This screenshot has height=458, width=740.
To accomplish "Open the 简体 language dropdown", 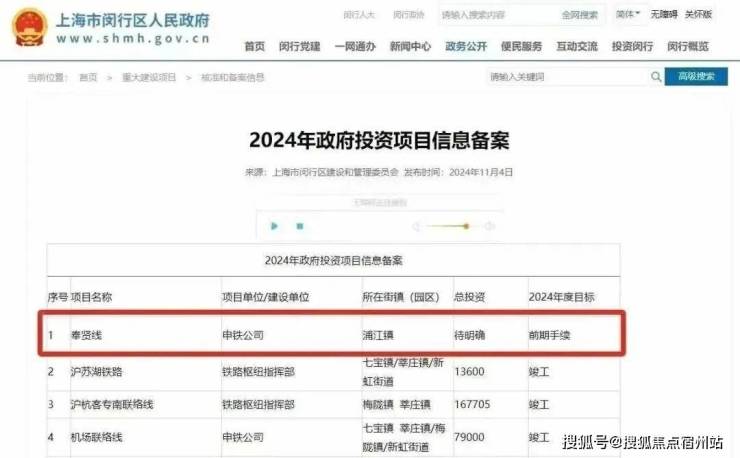I will 628,15.
